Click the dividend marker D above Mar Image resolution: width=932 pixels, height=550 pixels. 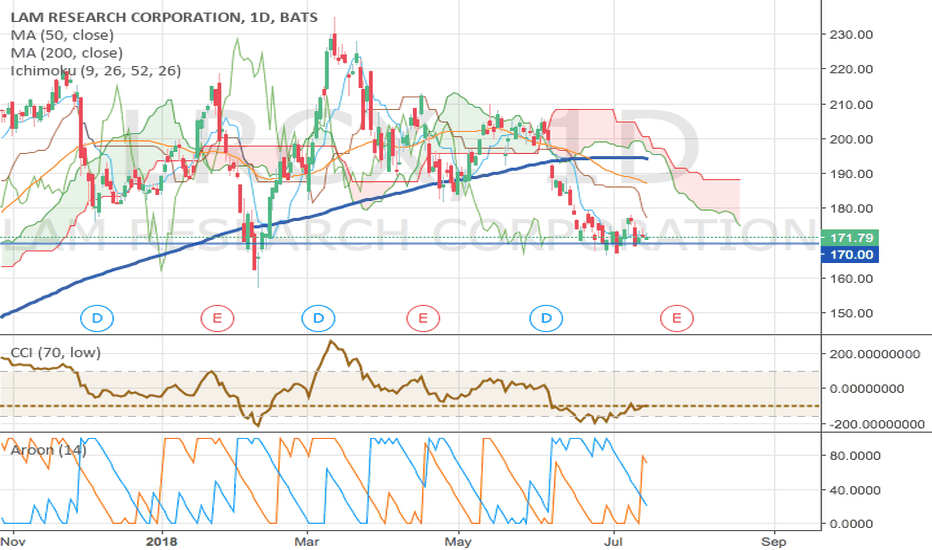(319, 318)
